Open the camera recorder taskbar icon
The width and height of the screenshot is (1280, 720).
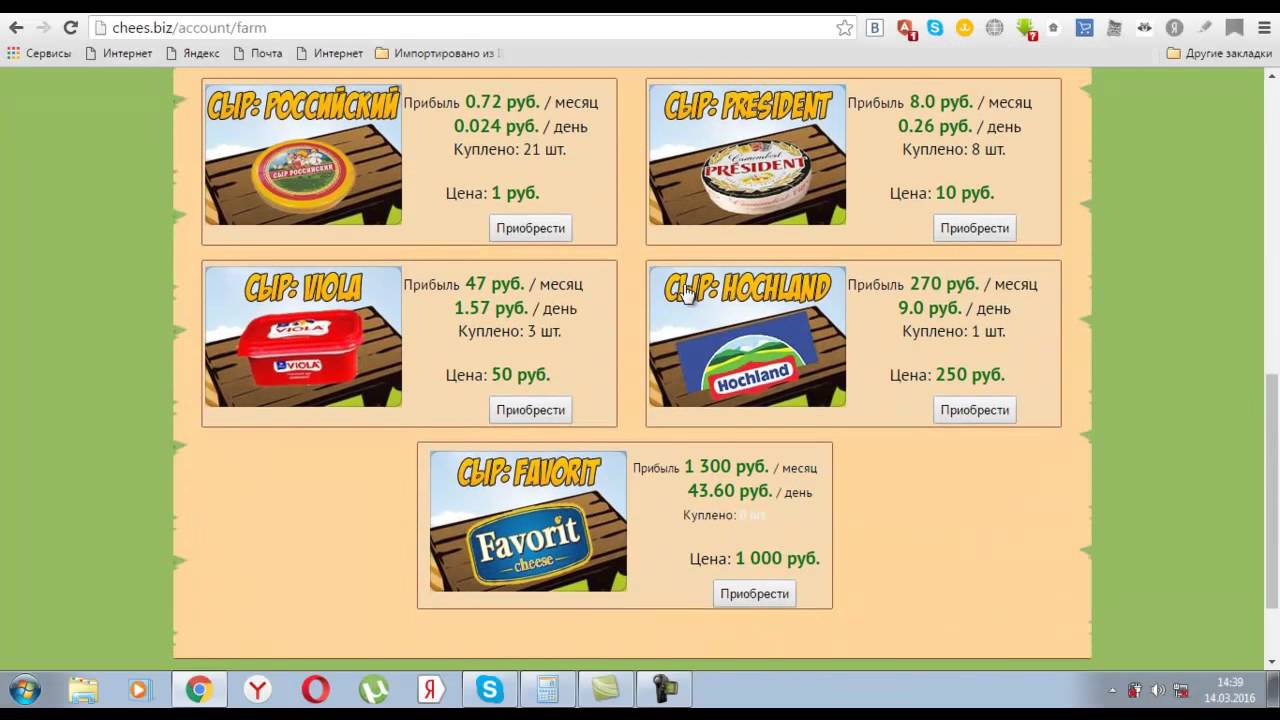click(x=664, y=690)
